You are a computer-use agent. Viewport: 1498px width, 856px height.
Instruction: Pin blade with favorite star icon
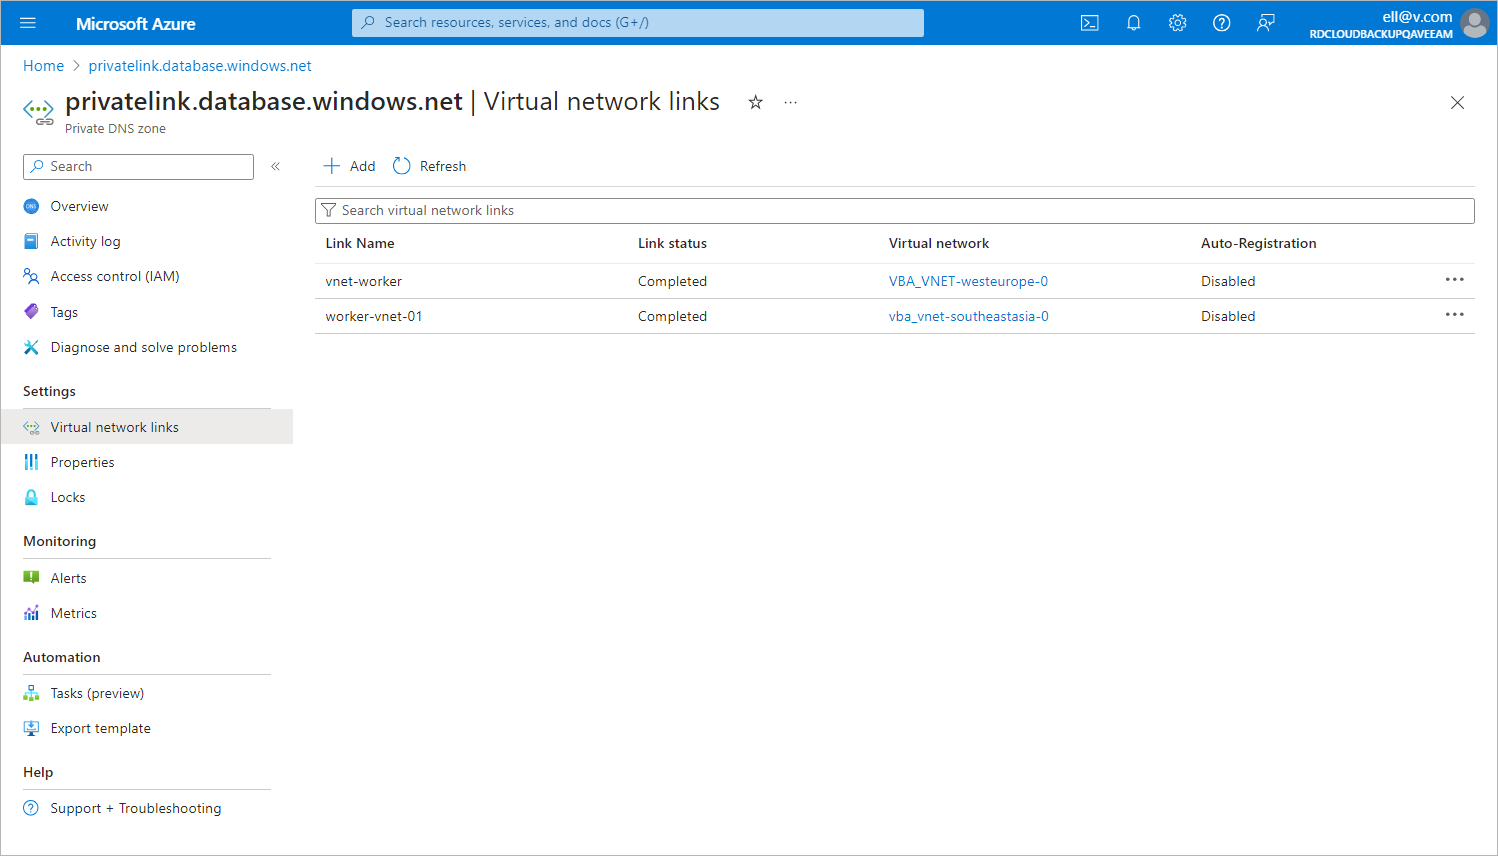tap(756, 102)
